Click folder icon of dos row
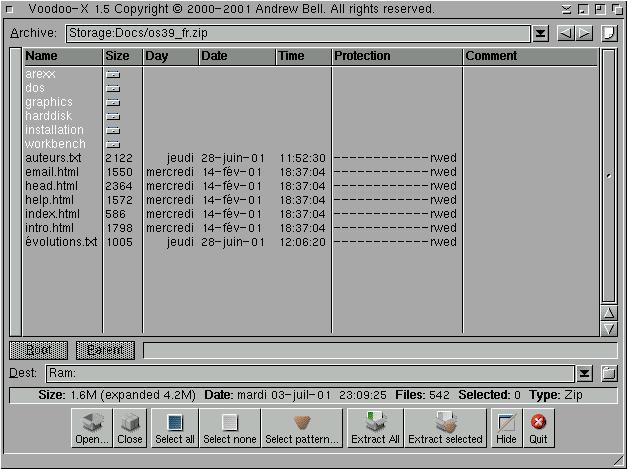The width and height of the screenshot is (627, 469). tap(113, 88)
